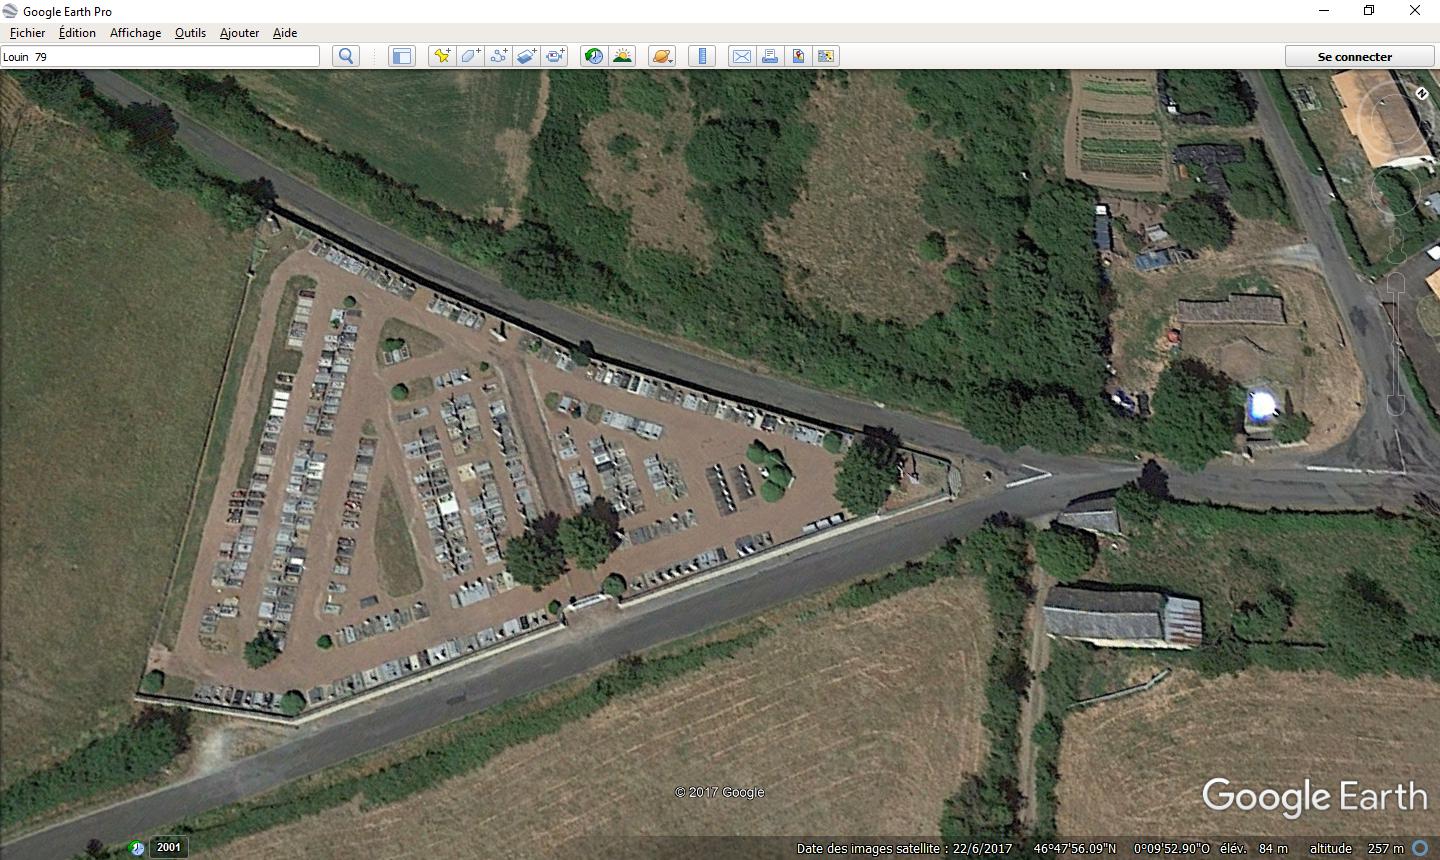Open the Fichier menu

27,33
